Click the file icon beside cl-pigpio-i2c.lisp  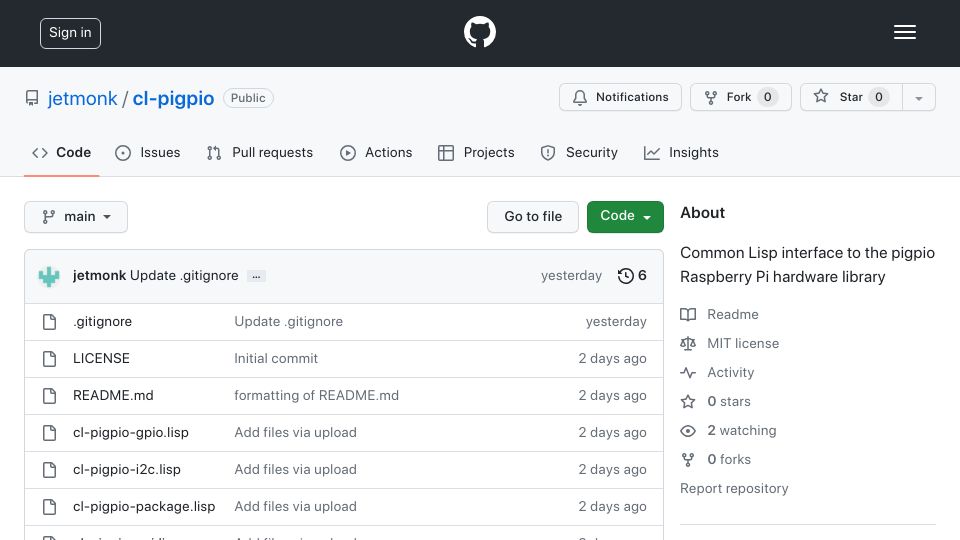(50, 470)
